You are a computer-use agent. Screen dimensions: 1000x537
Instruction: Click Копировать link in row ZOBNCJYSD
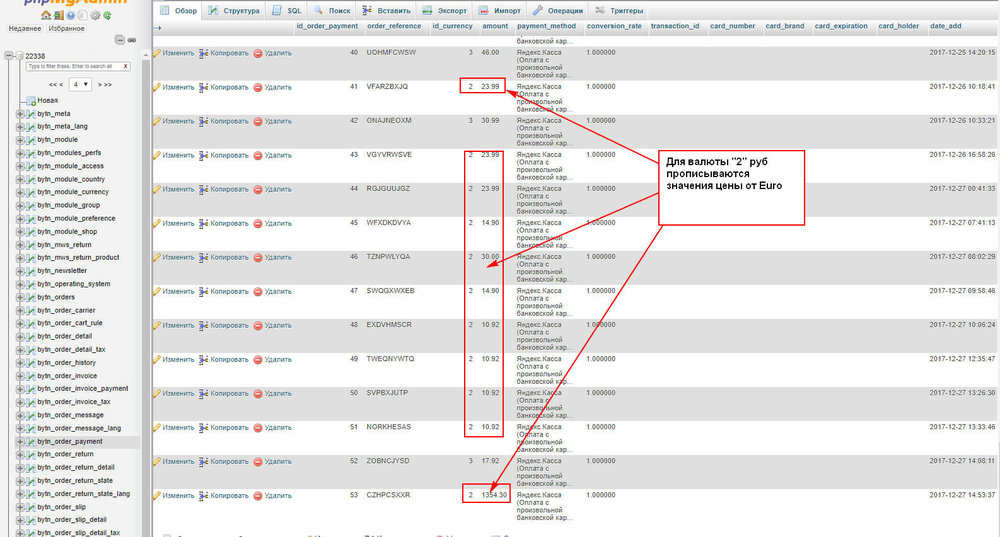(x=230, y=461)
